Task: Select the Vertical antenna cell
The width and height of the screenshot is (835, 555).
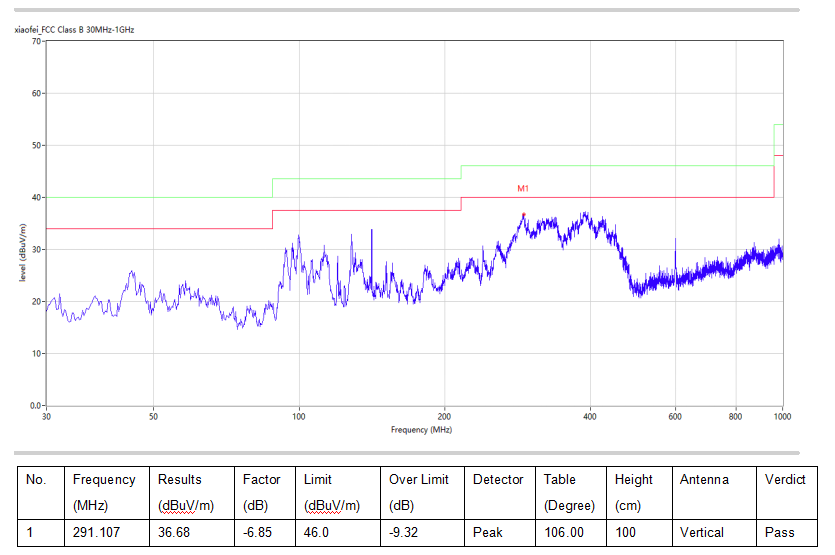Action: click(x=703, y=533)
